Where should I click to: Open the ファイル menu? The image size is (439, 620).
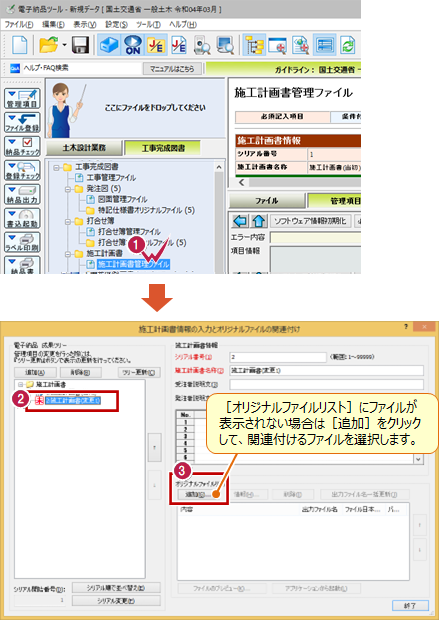pos(18,24)
